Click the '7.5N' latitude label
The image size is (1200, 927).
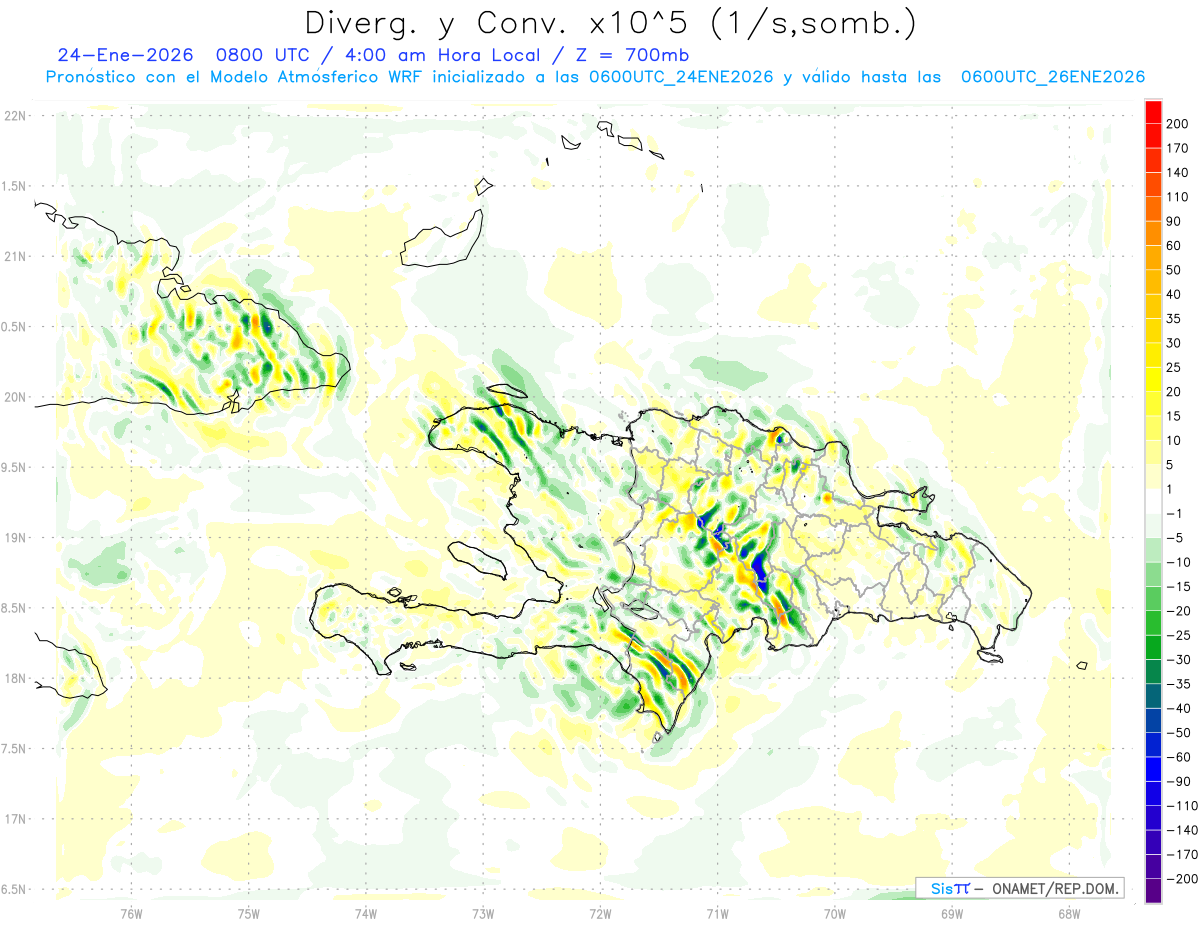14,749
